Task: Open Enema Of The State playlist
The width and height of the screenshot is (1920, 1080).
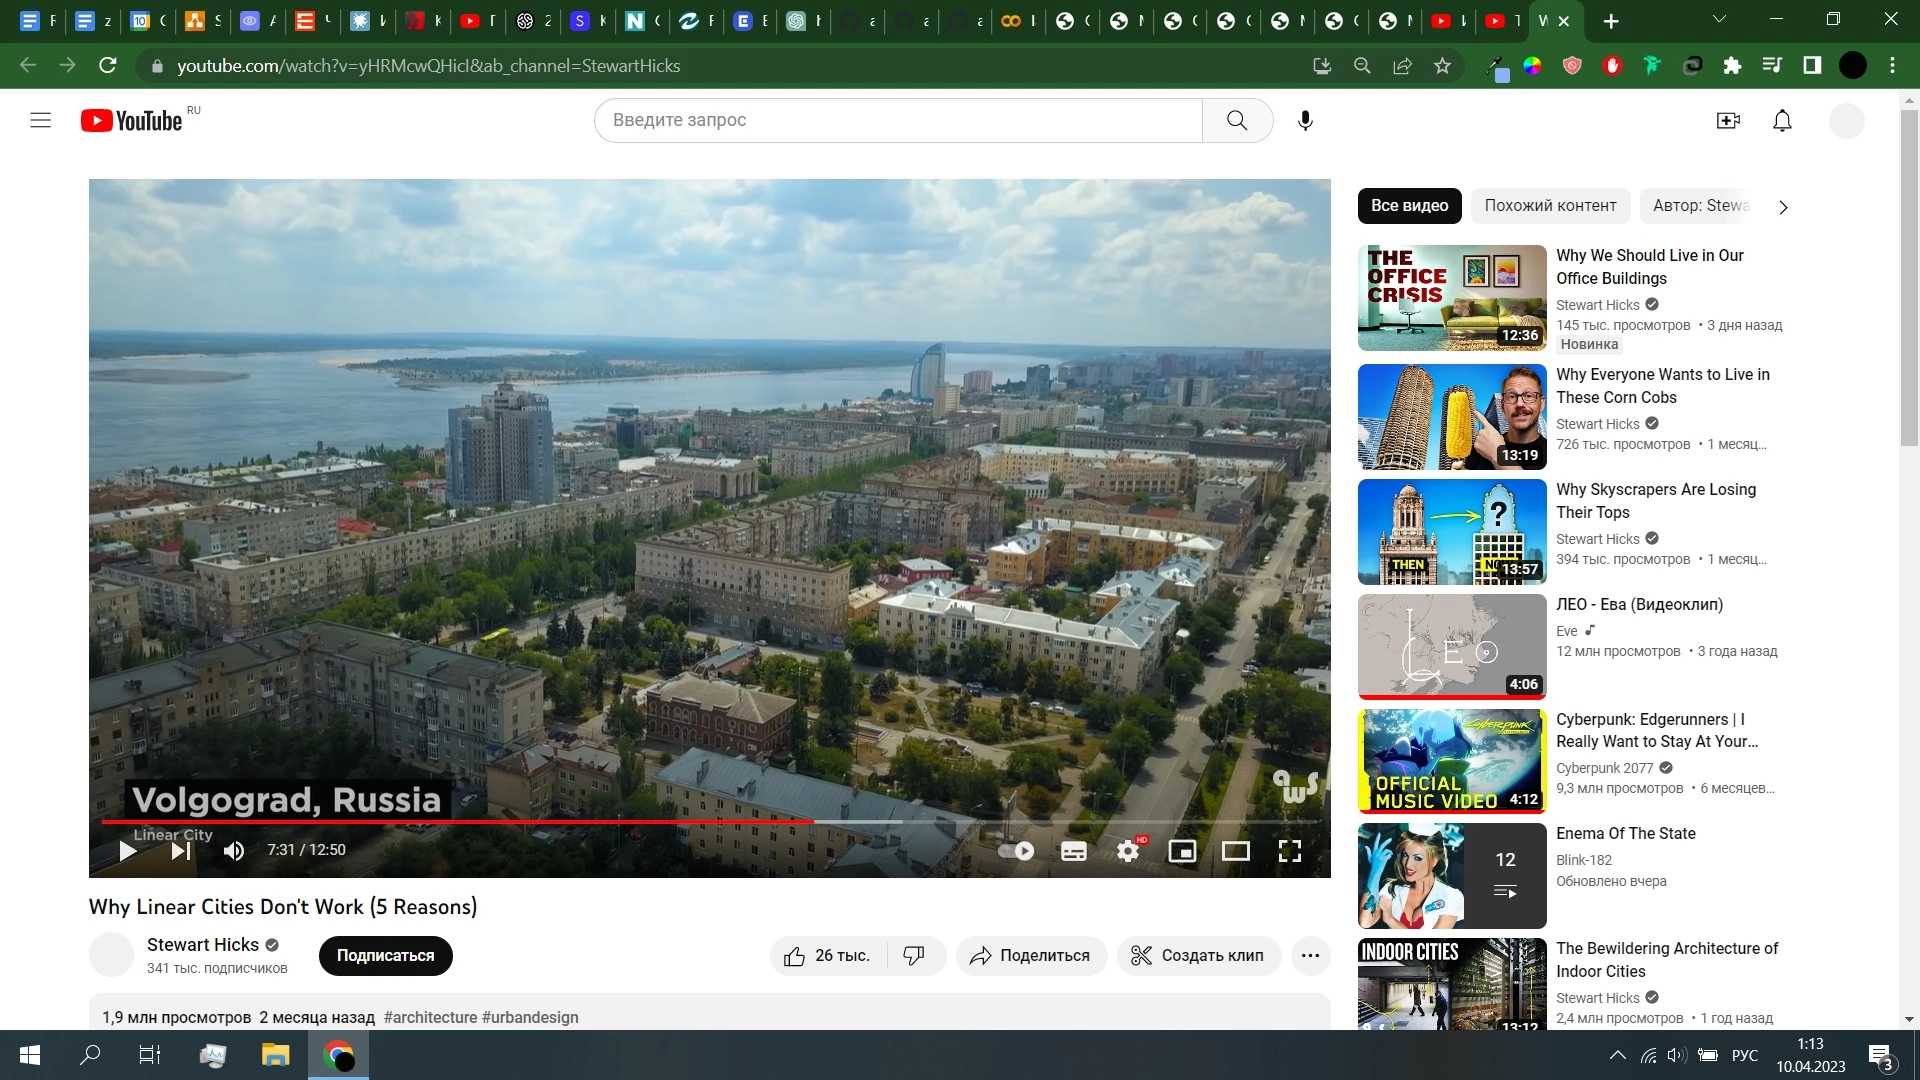Action: (x=1625, y=833)
